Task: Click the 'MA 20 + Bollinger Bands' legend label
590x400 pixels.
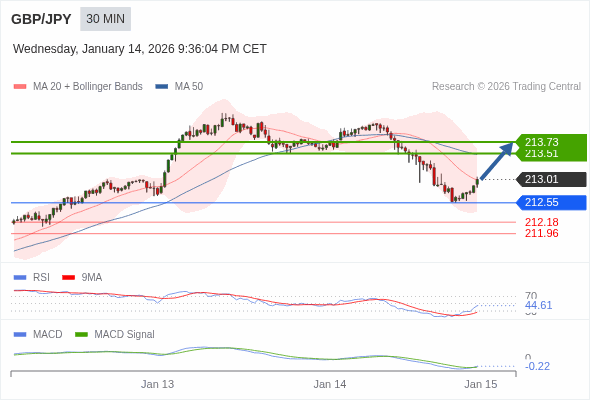Action: 88,87
